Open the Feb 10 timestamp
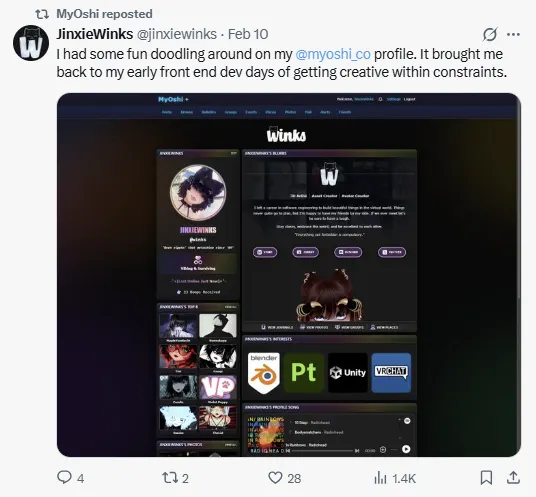The image size is (536, 497). [248, 34]
